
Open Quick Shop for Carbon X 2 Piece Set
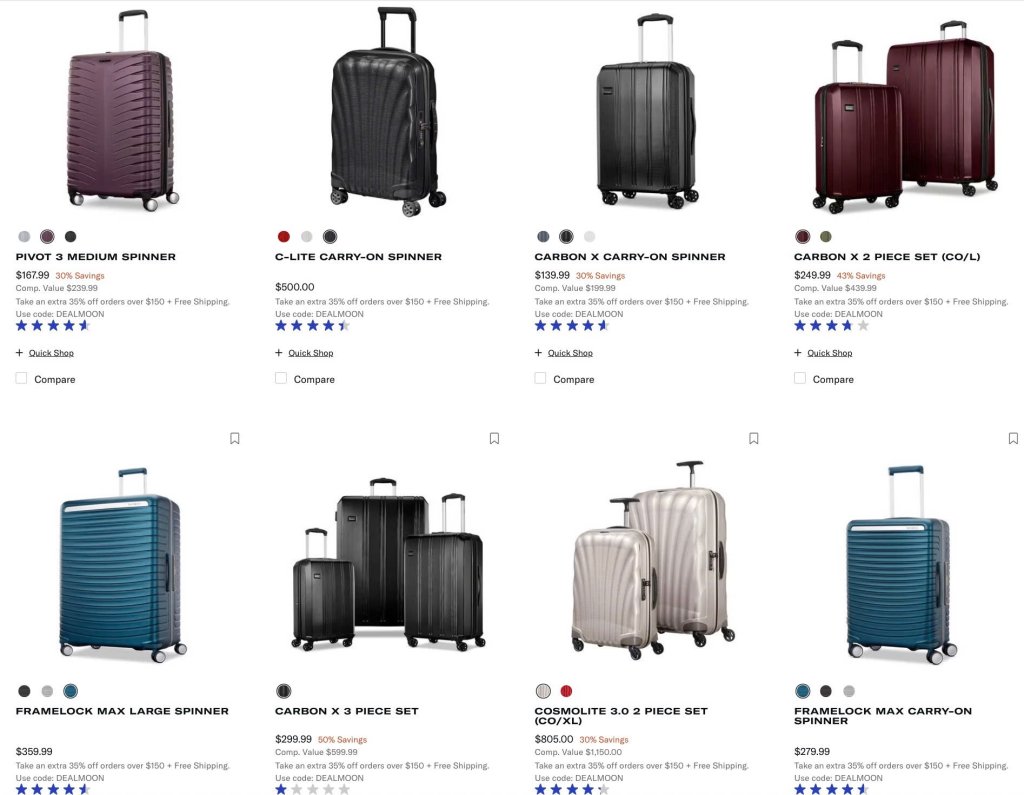[829, 353]
